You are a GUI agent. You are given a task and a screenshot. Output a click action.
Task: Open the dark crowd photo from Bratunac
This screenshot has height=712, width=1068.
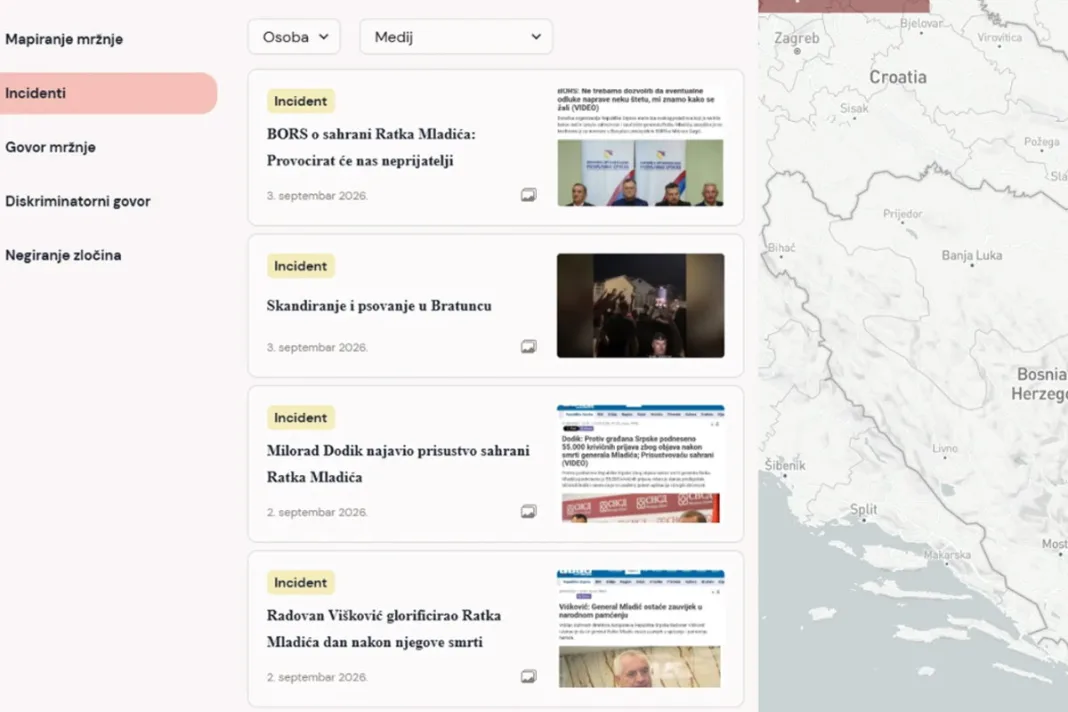point(640,305)
